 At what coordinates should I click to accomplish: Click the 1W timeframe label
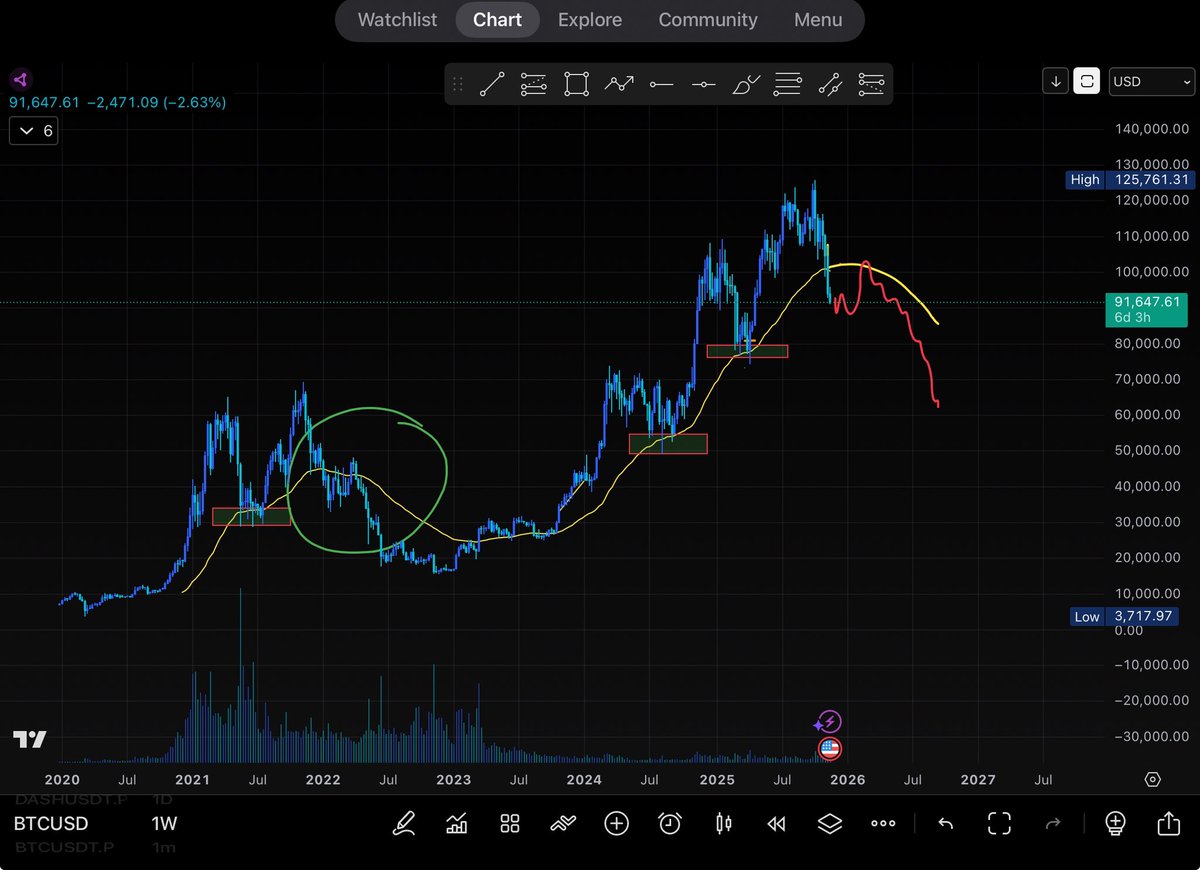165,823
